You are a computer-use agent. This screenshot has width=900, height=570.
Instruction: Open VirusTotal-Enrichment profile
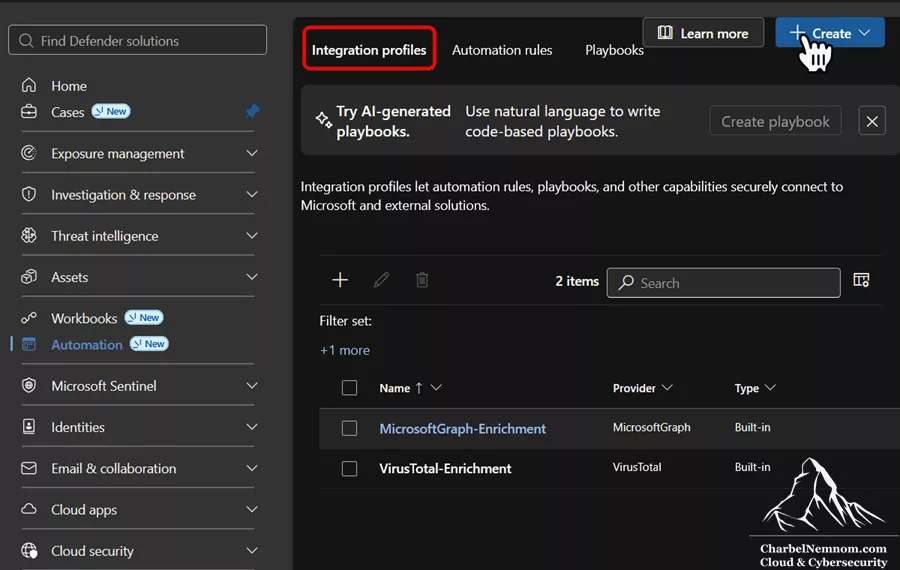[x=445, y=468]
